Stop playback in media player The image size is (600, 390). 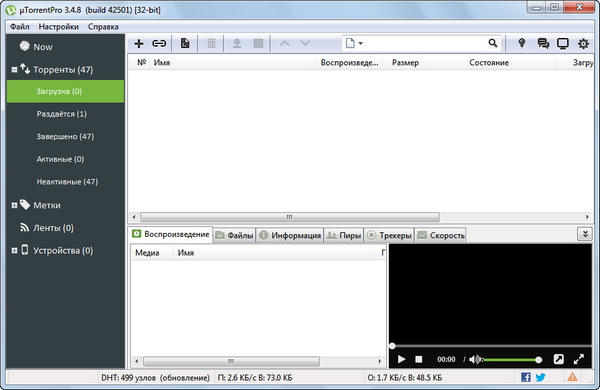click(x=419, y=359)
